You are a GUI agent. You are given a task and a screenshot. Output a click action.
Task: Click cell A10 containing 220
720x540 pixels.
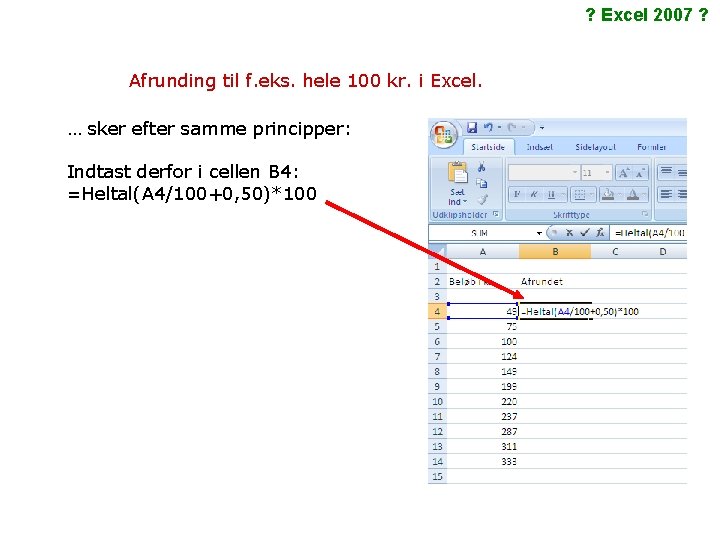tap(483, 401)
